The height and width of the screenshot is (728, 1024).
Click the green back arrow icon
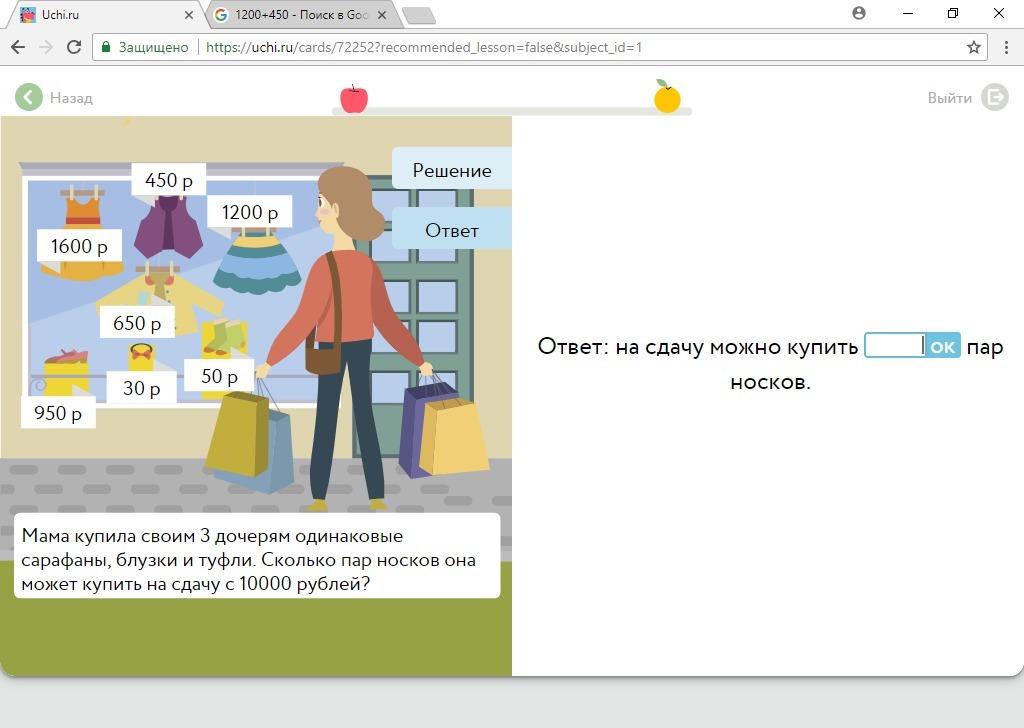(x=29, y=97)
